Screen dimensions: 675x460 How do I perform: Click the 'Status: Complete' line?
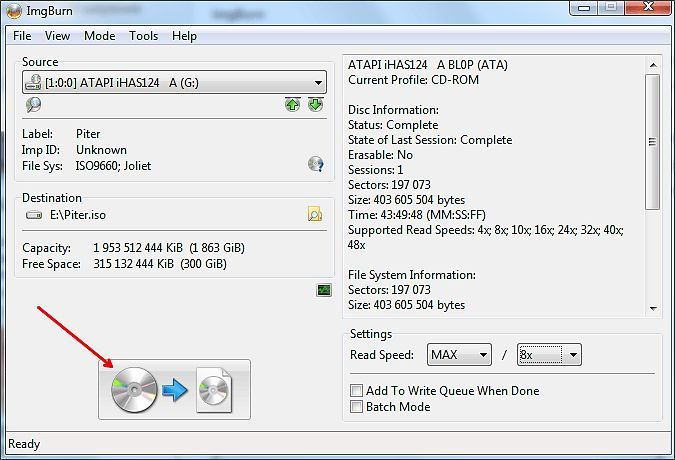(x=393, y=125)
